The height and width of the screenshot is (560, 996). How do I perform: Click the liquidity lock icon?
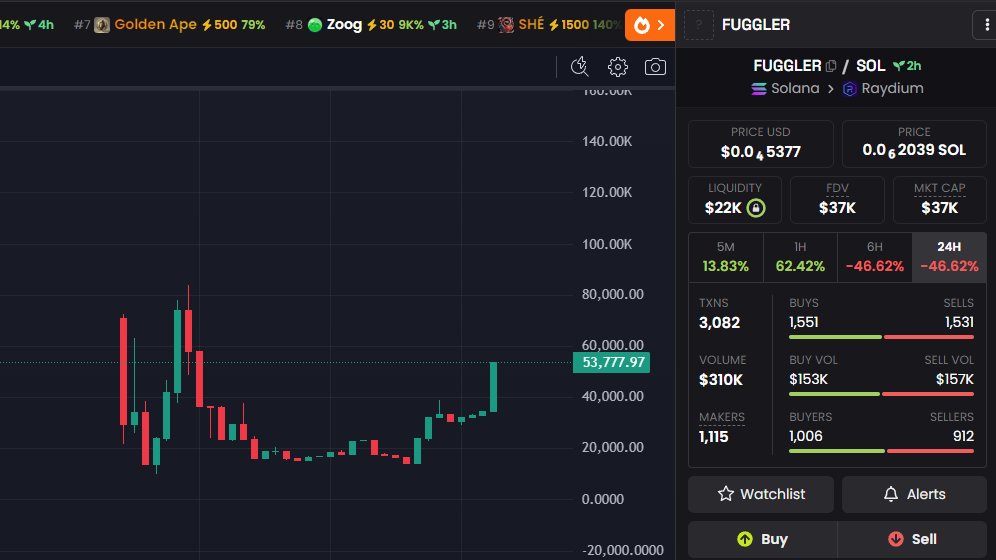756,208
